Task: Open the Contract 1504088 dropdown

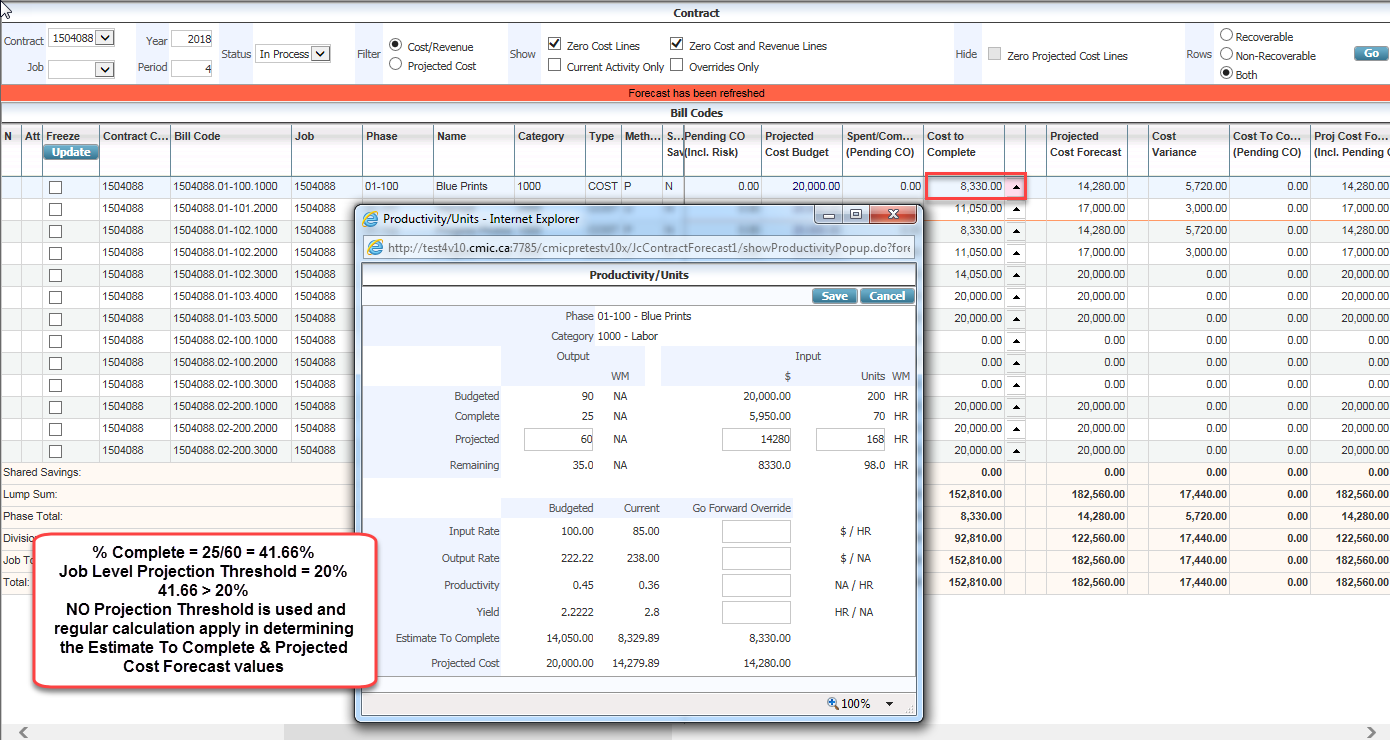Action: [105, 38]
